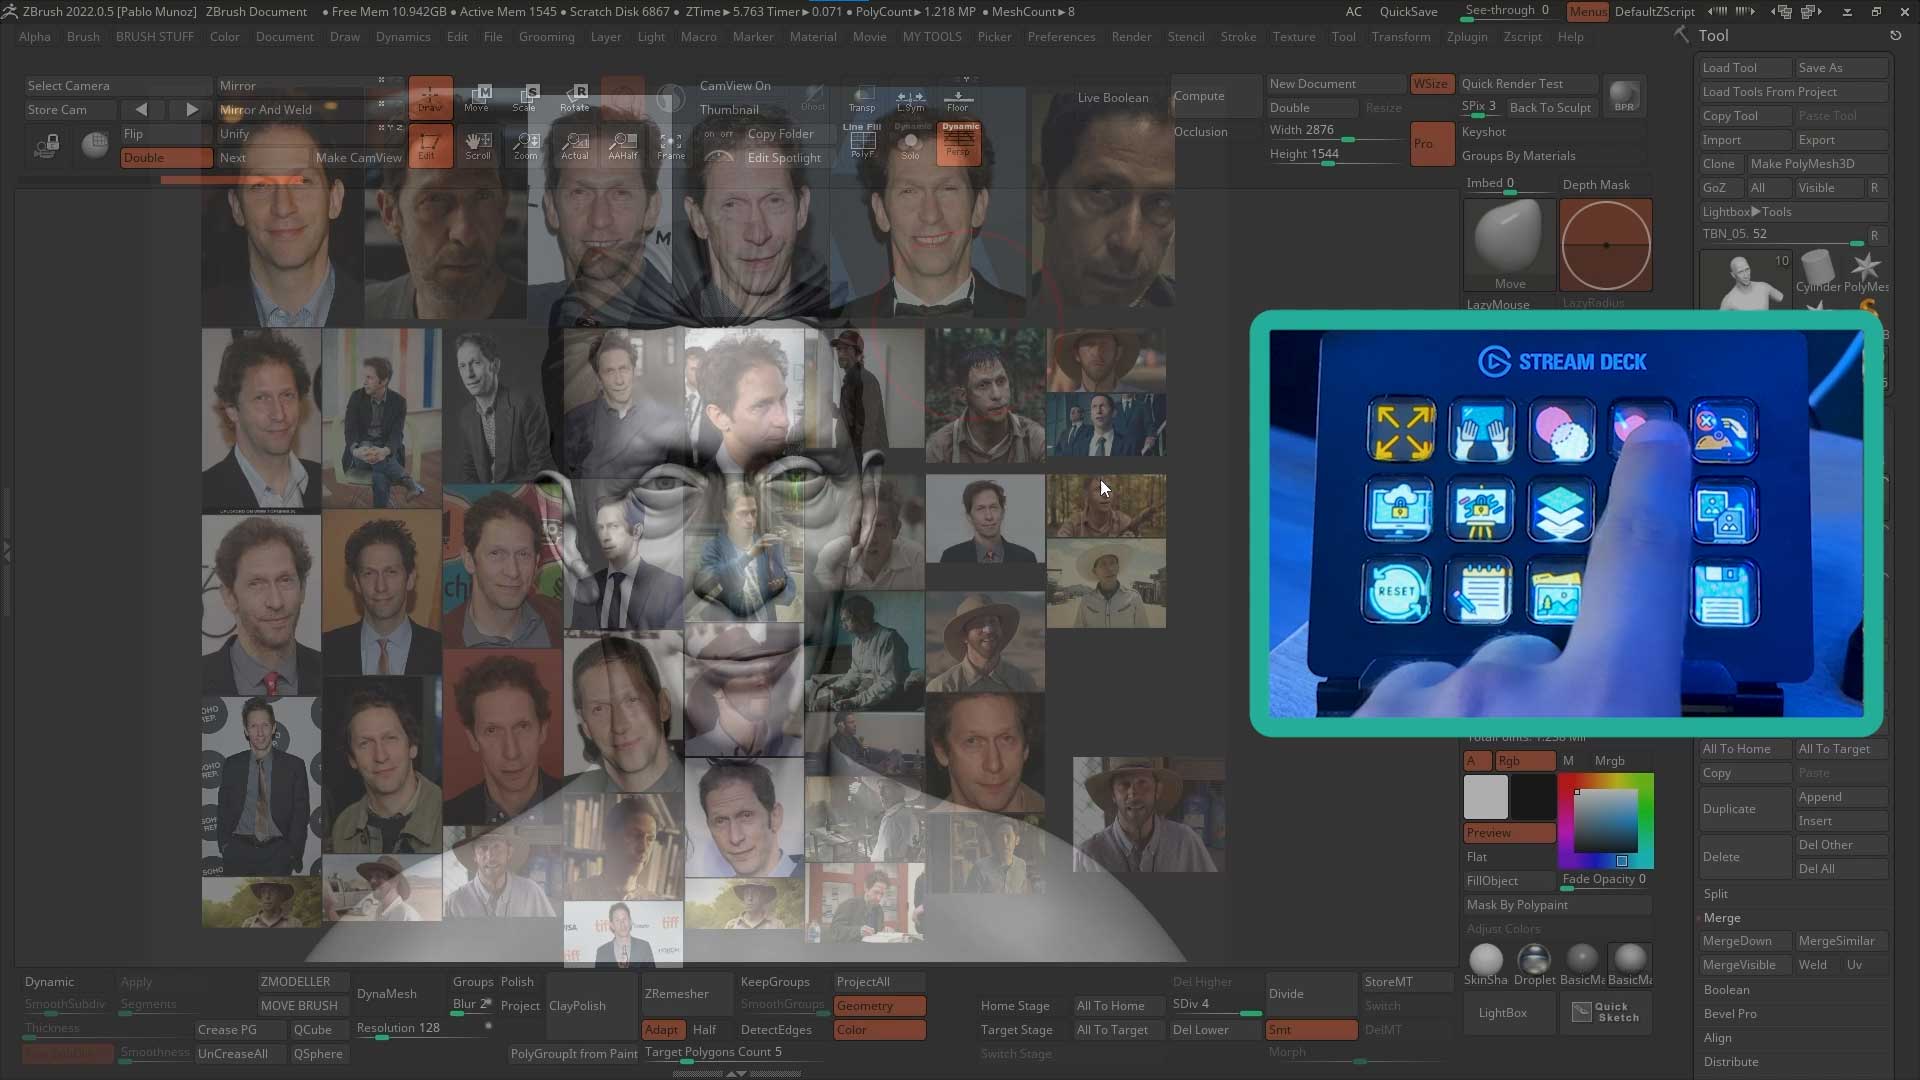Toggle Transp transparency mode
This screenshot has height=1080, width=1920.
pos(861,97)
